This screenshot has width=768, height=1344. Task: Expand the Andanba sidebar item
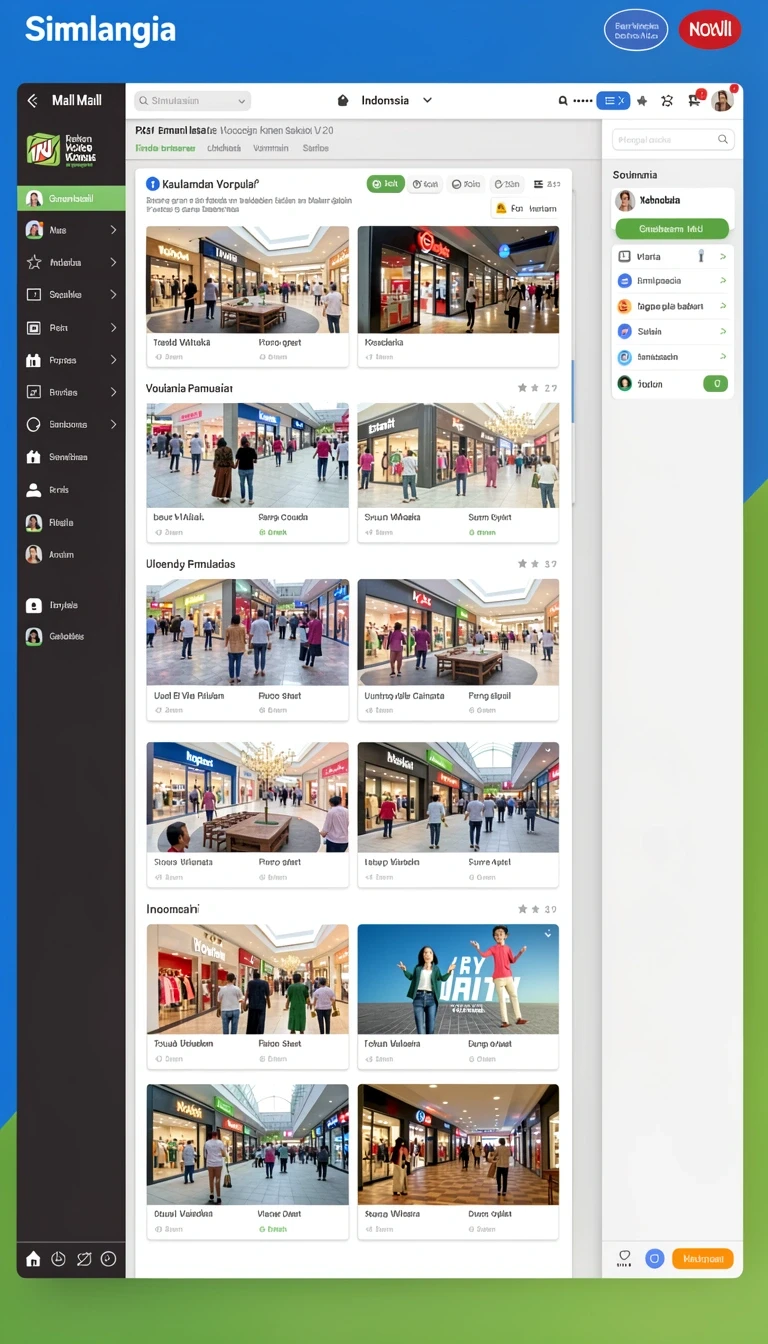pyautogui.click(x=71, y=262)
